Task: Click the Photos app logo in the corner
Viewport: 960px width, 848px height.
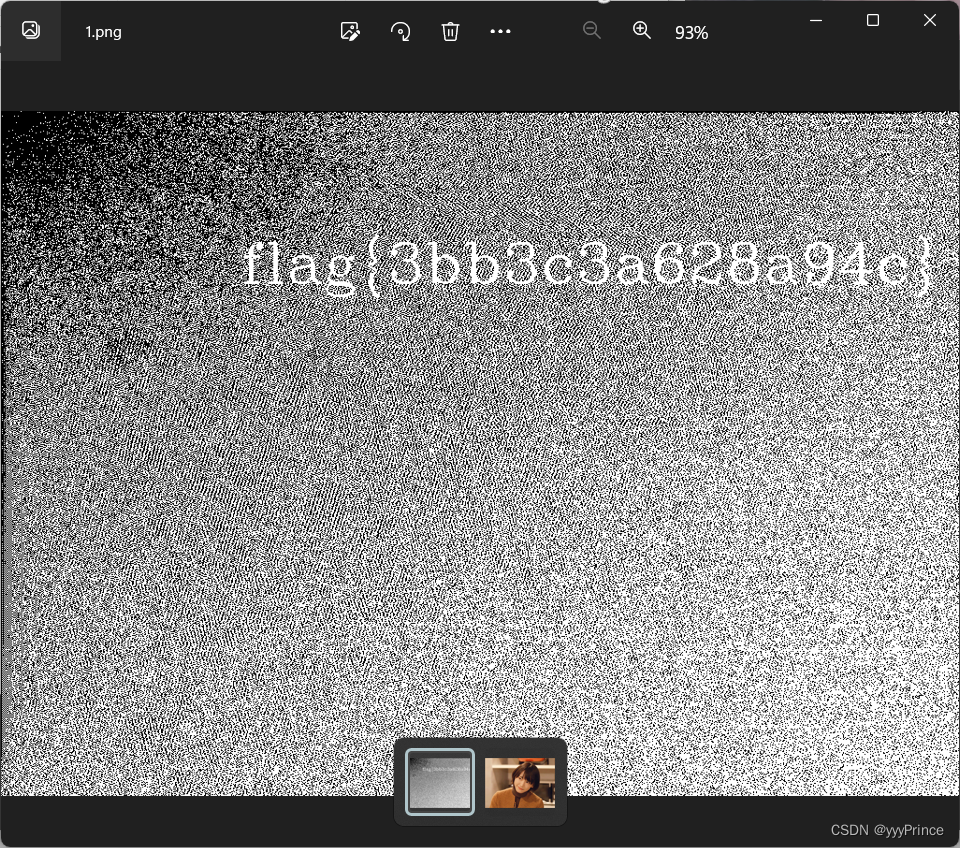Action: point(30,30)
